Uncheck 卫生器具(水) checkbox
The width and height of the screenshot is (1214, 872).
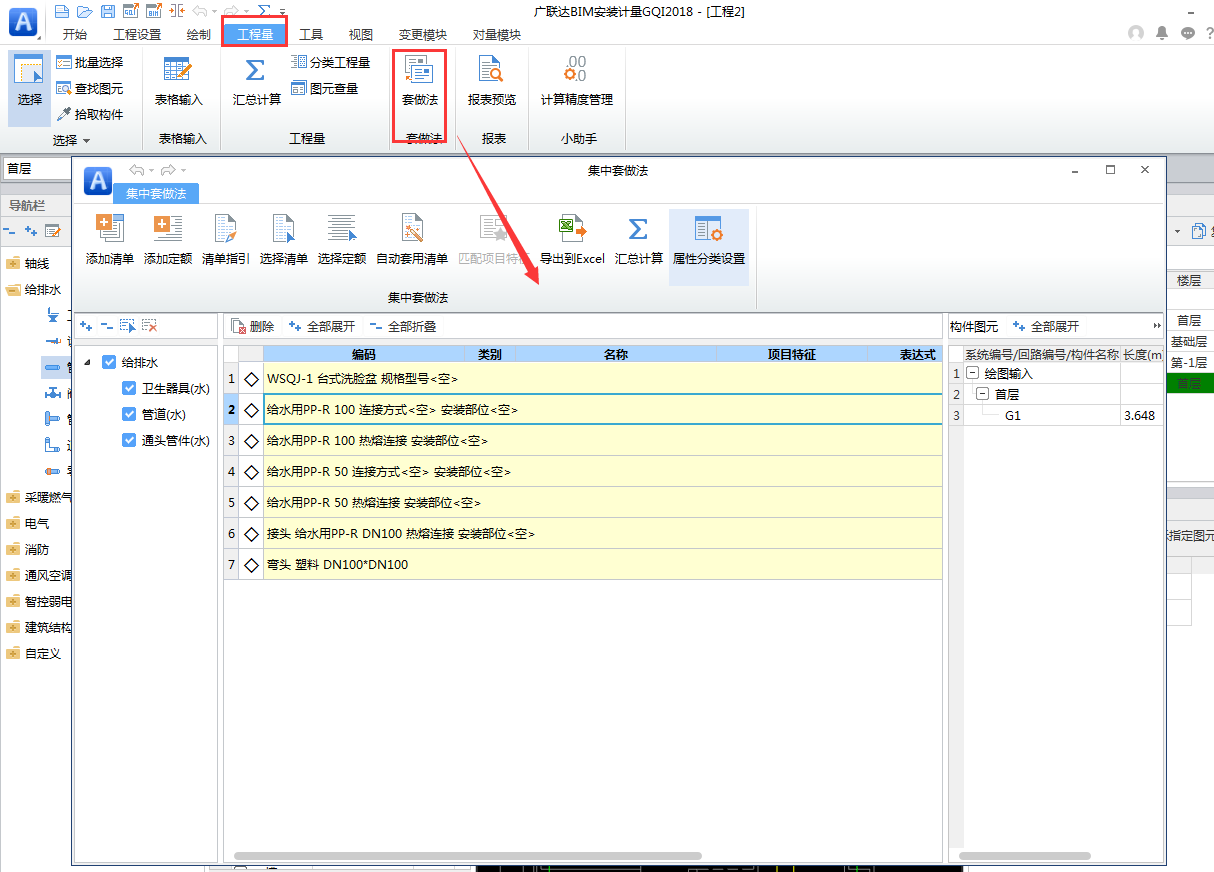(128, 388)
